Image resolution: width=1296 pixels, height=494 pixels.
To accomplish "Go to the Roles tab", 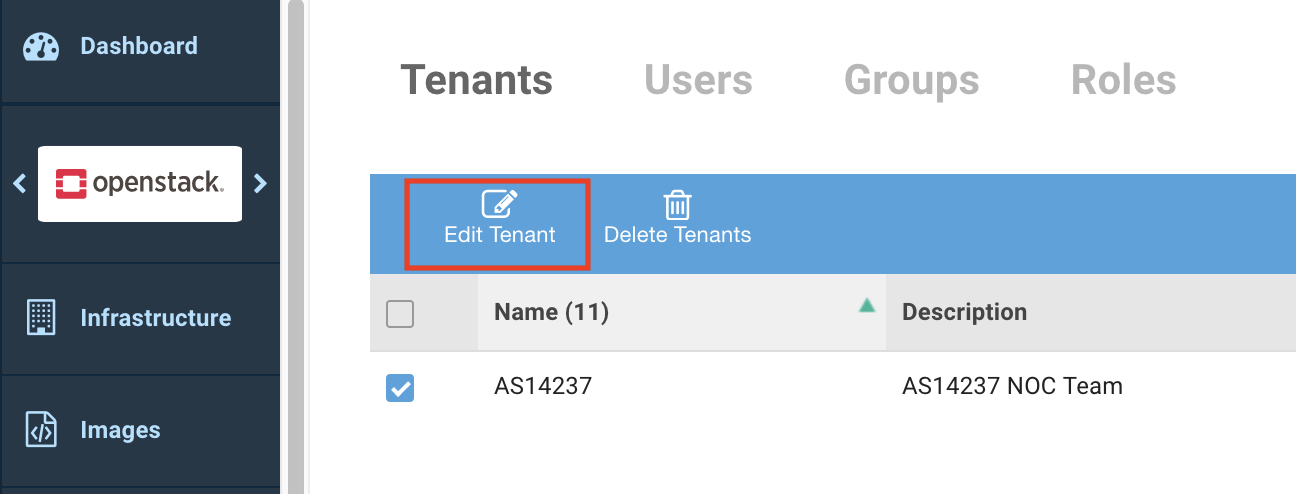I will click(x=1123, y=80).
